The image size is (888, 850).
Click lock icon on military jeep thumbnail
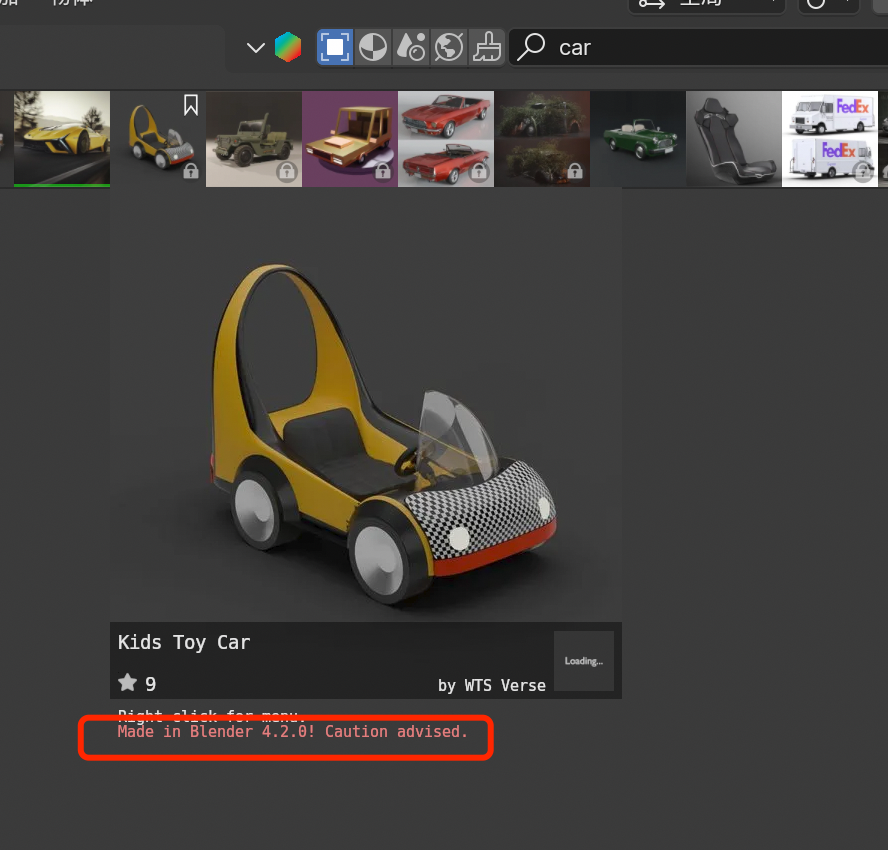[287, 172]
